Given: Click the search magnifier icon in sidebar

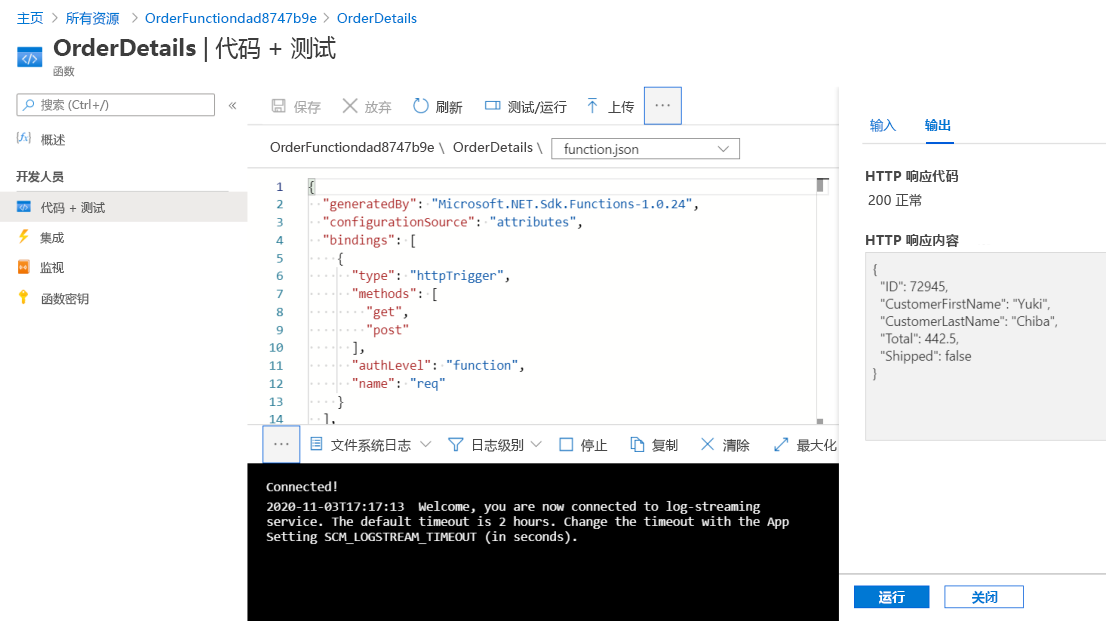Looking at the screenshot, I should (28, 105).
